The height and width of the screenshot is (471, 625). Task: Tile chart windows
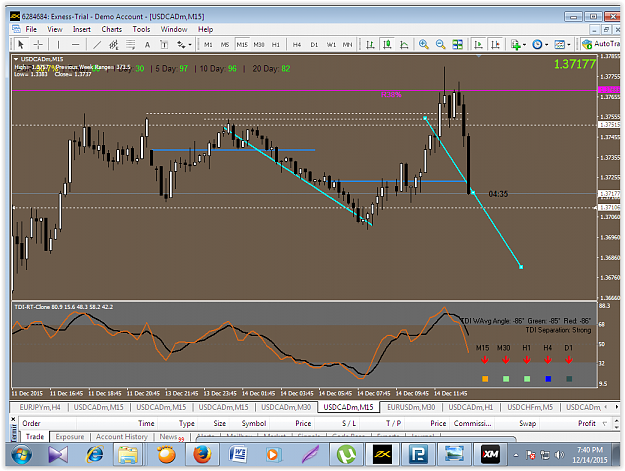(x=458, y=44)
